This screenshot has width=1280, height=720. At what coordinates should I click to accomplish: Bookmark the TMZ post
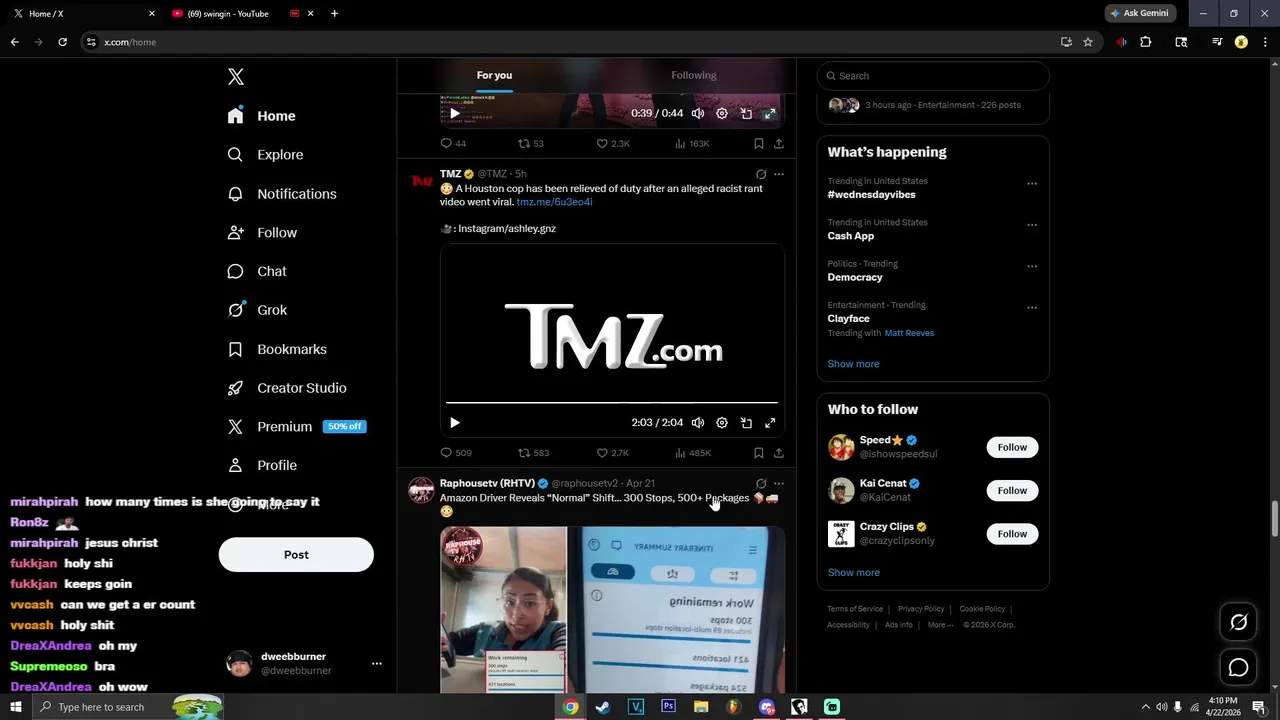759,453
